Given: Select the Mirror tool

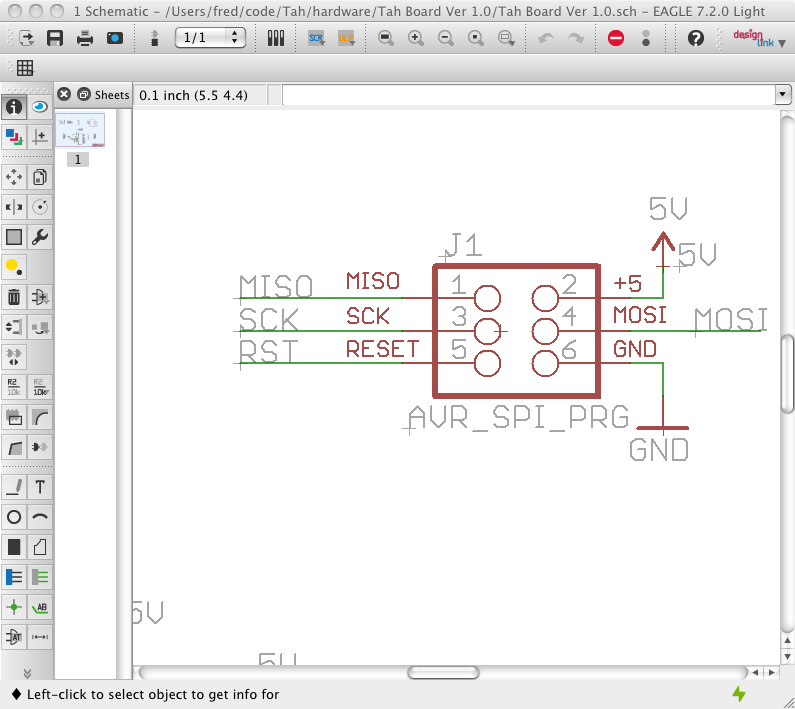Looking at the screenshot, I should click(x=14, y=207).
